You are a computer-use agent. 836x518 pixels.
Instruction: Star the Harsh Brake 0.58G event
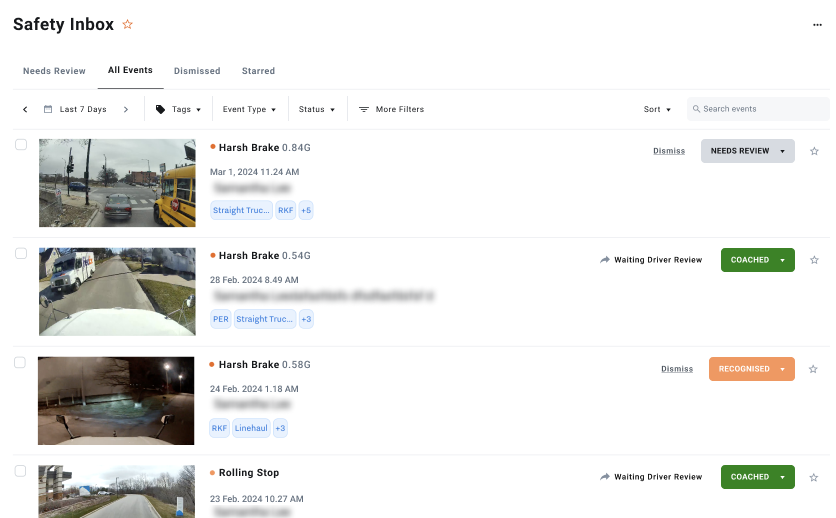tap(813, 369)
